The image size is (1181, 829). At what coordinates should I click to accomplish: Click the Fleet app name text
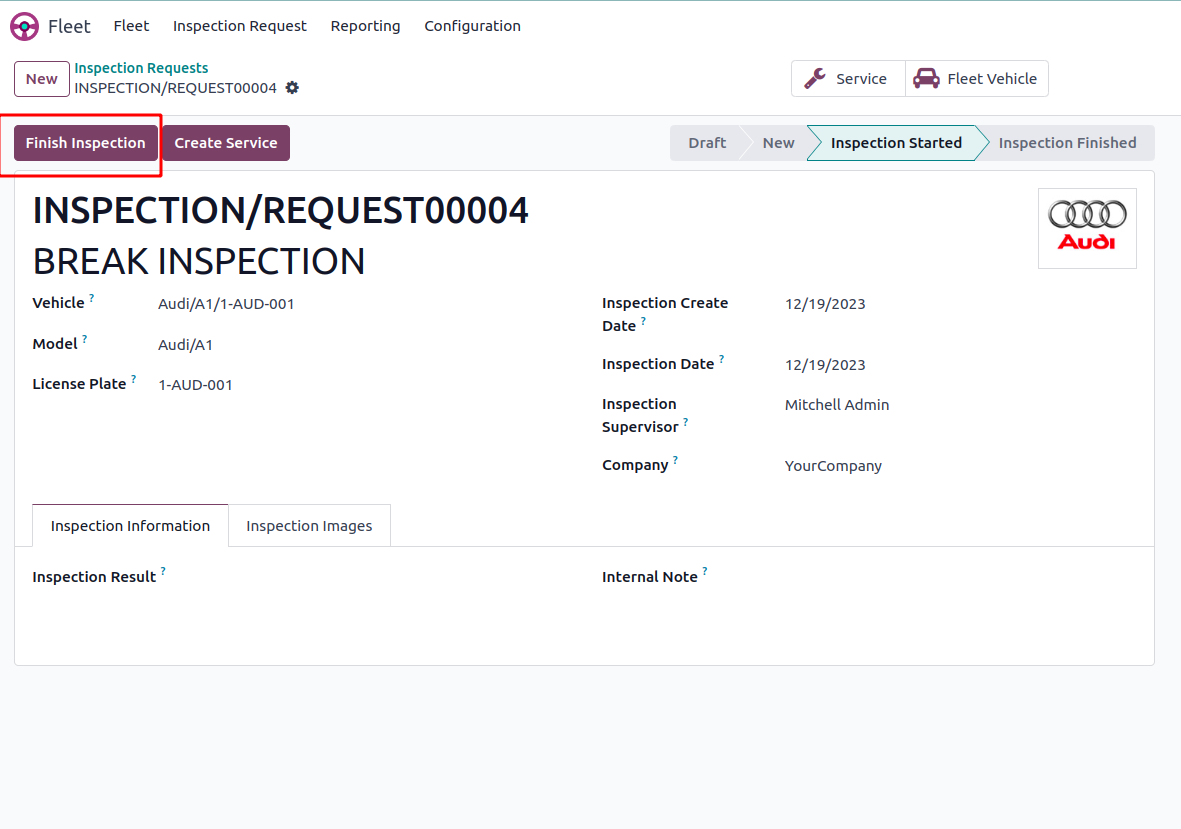coord(69,26)
